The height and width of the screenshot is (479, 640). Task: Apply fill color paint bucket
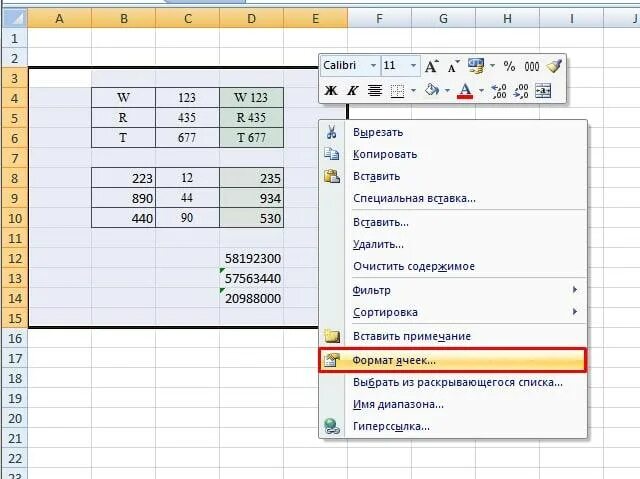[x=431, y=90]
